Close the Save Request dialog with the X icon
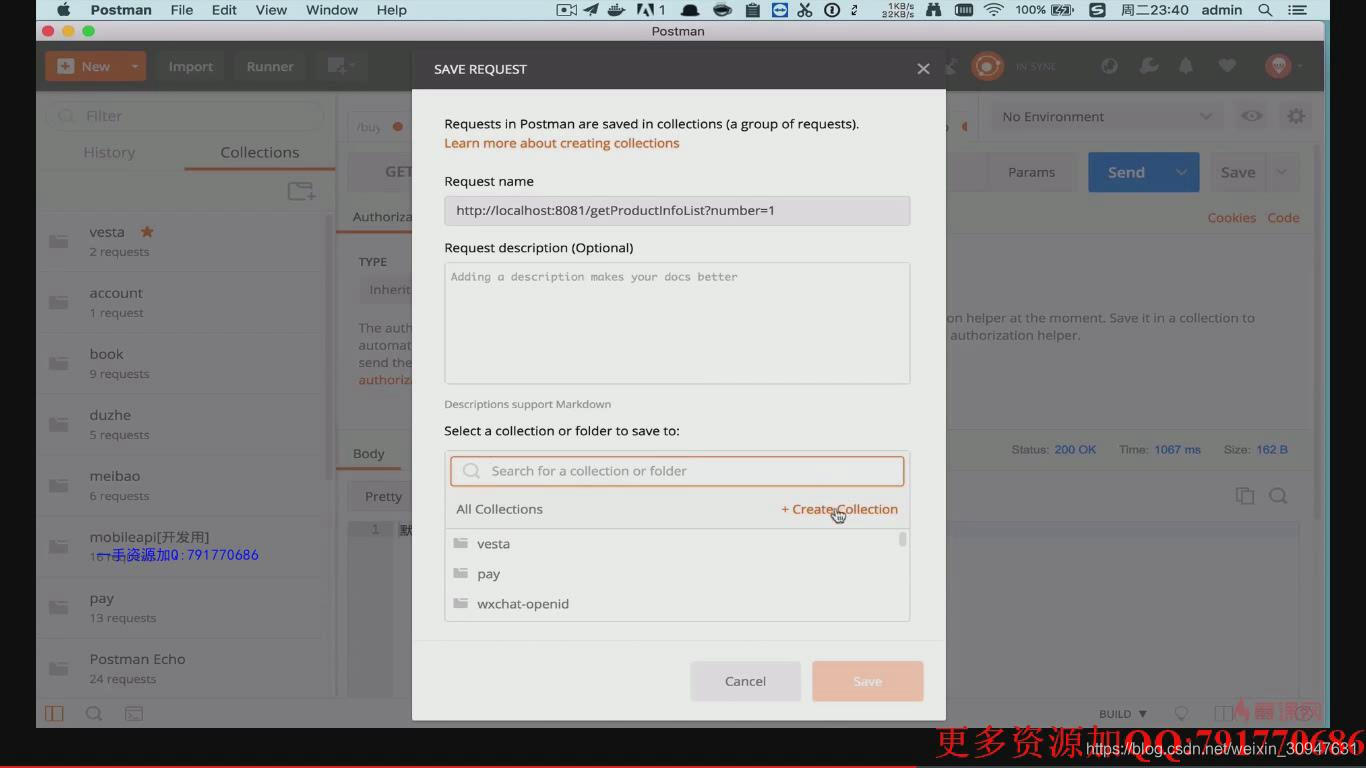 pos(923,69)
